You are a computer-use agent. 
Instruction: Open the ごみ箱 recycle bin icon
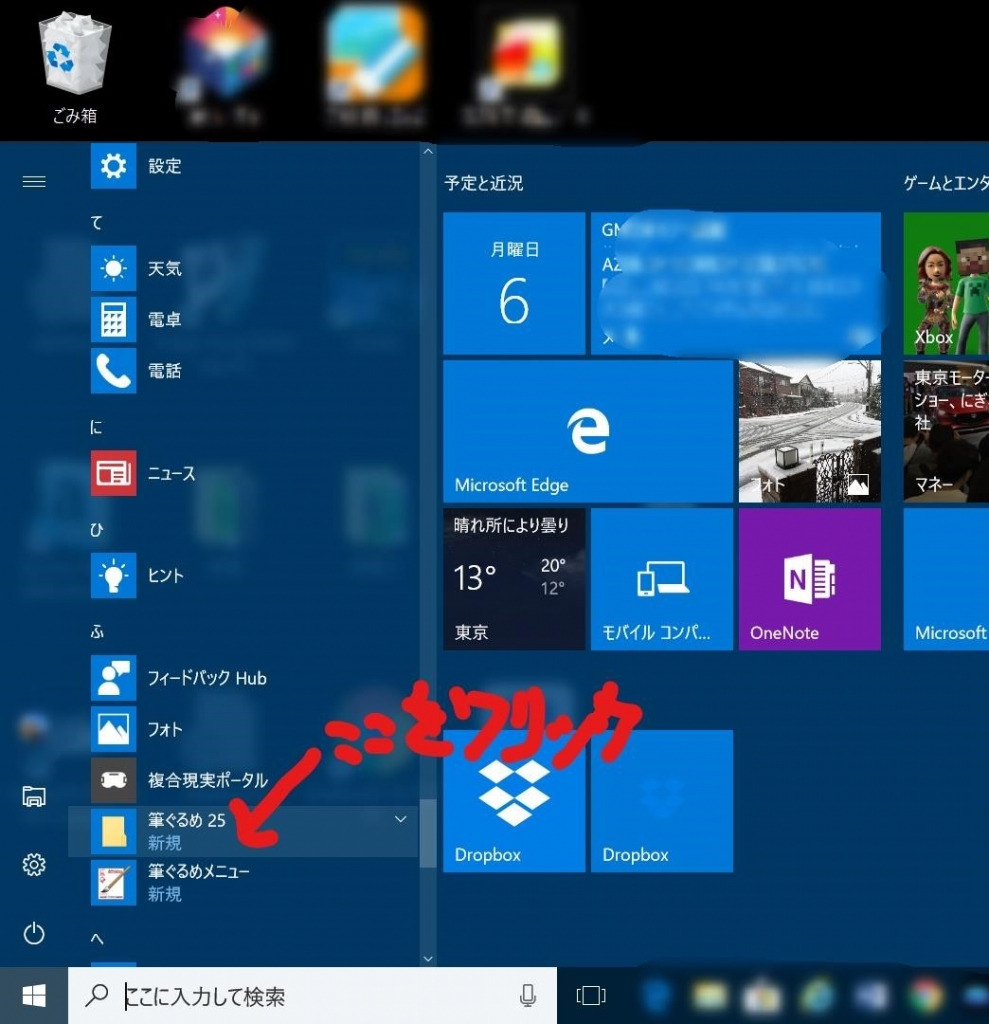pos(75,67)
